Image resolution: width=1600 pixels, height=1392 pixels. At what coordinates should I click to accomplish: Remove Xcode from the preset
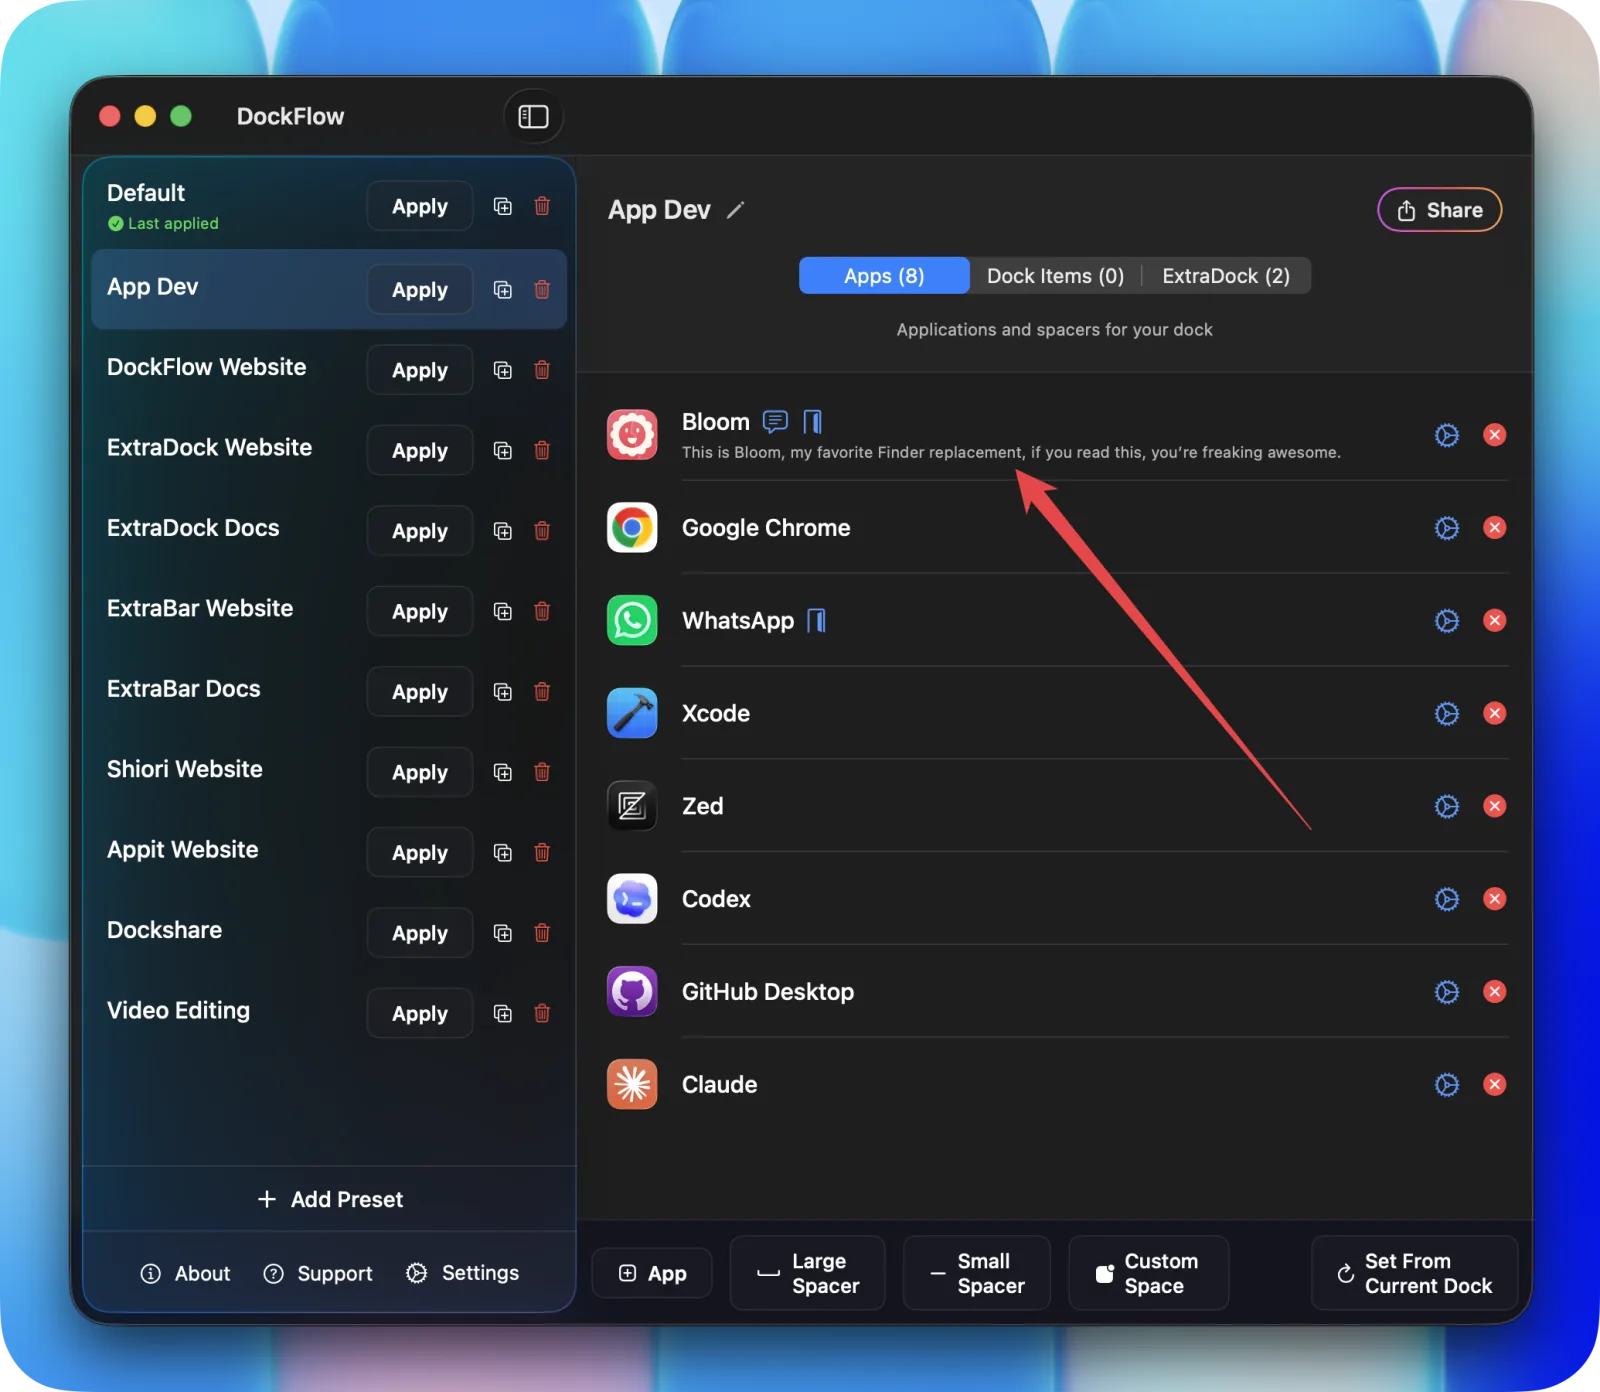point(1495,714)
